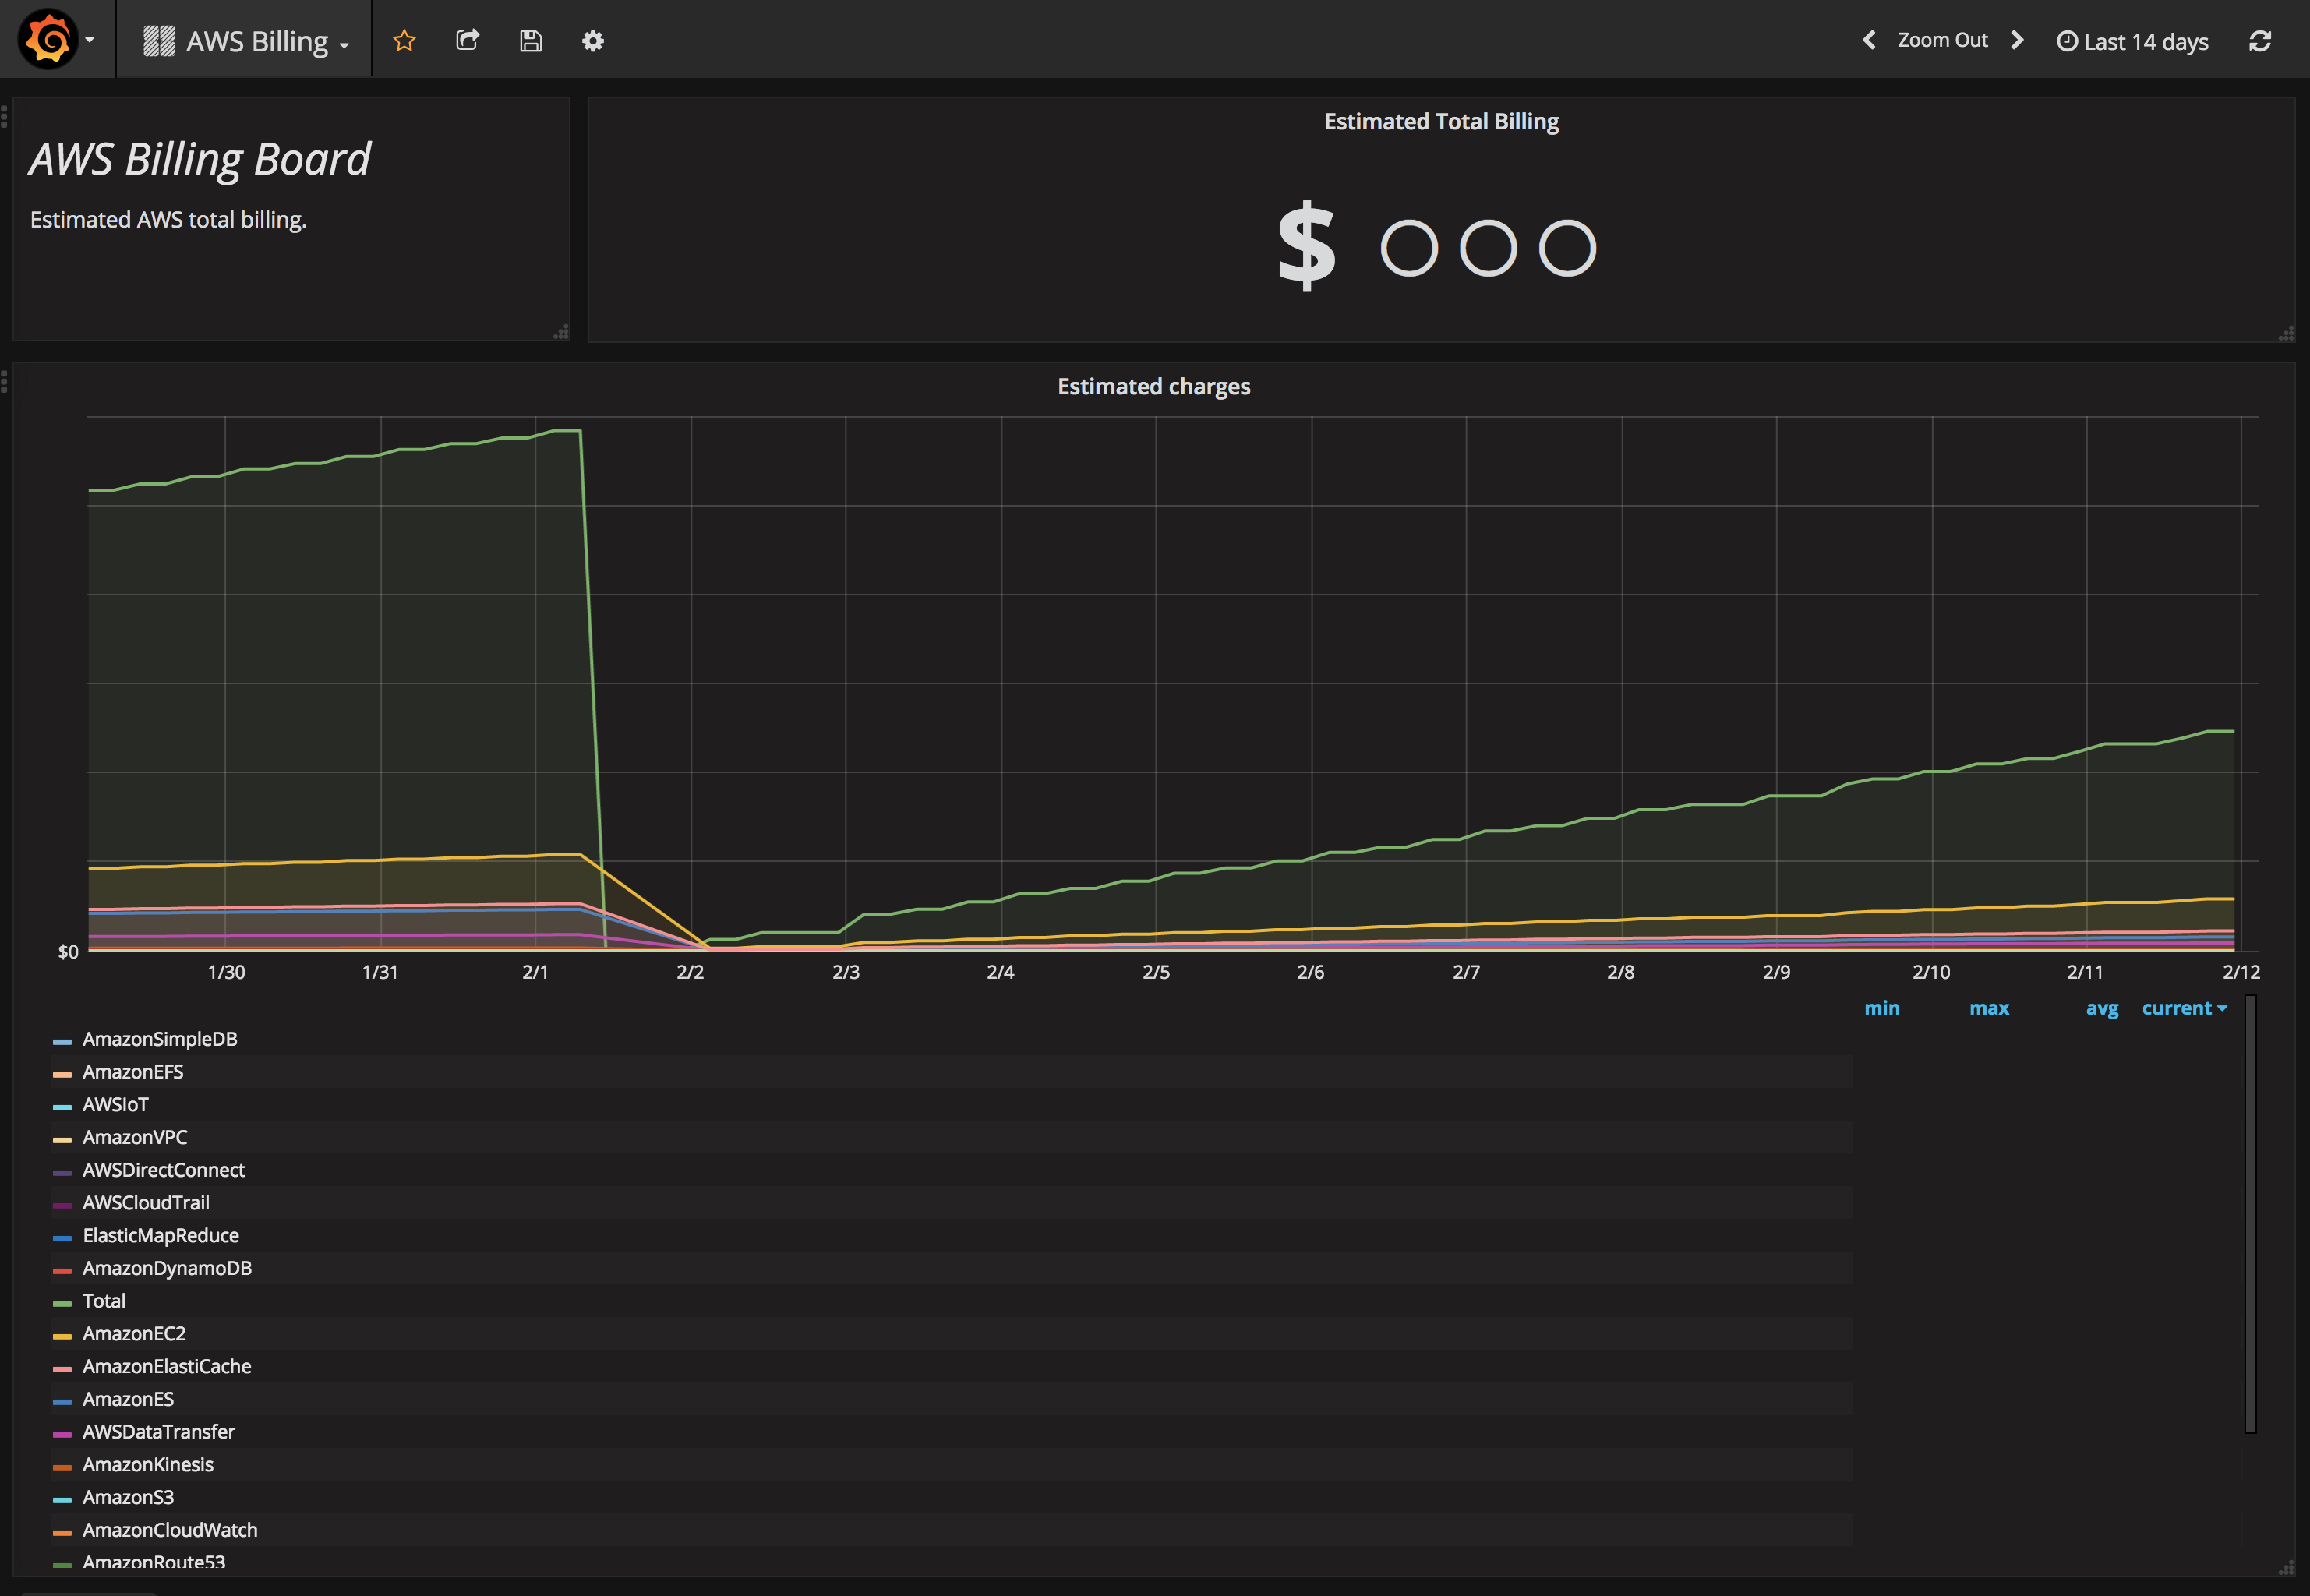Image resolution: width=2310 pixels, height=1596 pixels.
Task: Toggle the Total series in legend
Action: click(104, 1301)
